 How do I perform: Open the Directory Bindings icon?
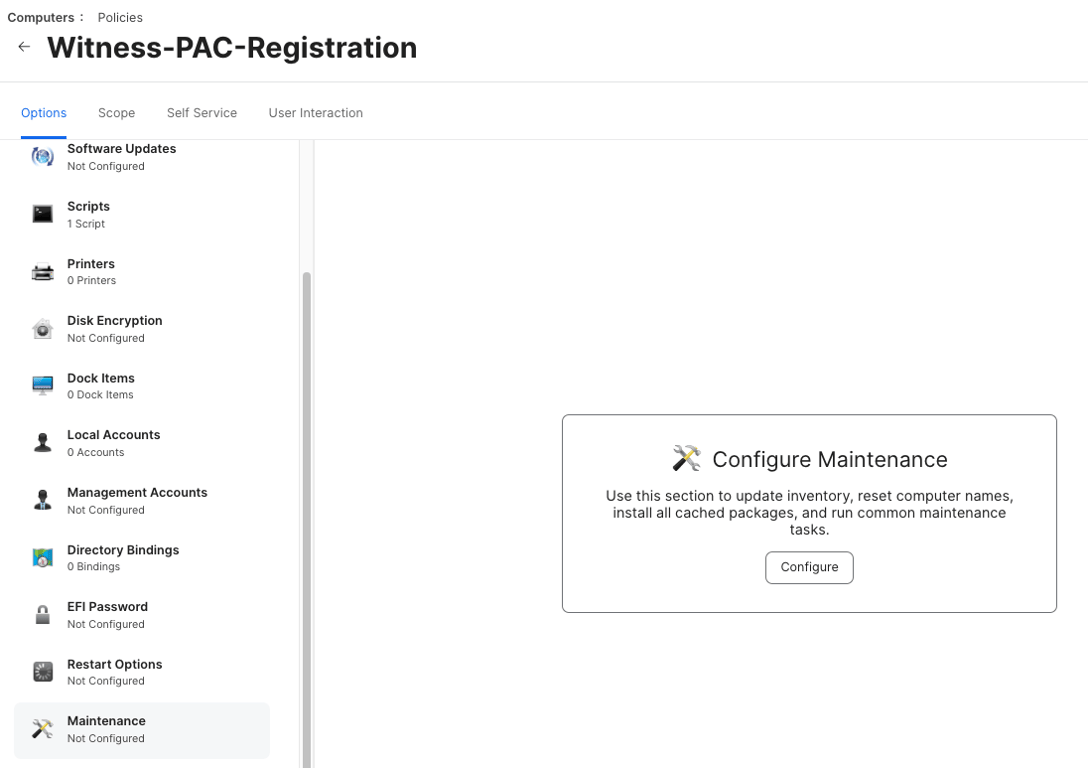pyautogui.click(x=42, y=558)
